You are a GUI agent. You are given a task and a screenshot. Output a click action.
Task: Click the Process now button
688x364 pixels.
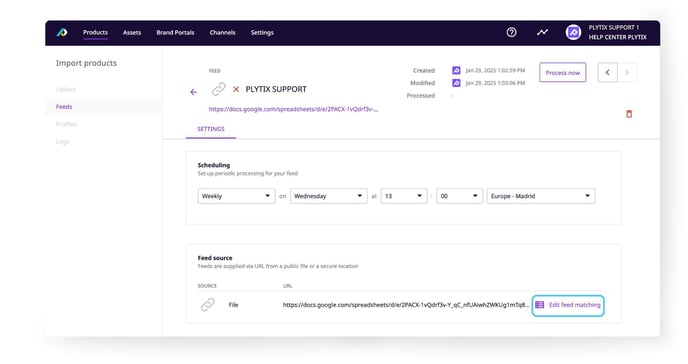click(563, 72)
